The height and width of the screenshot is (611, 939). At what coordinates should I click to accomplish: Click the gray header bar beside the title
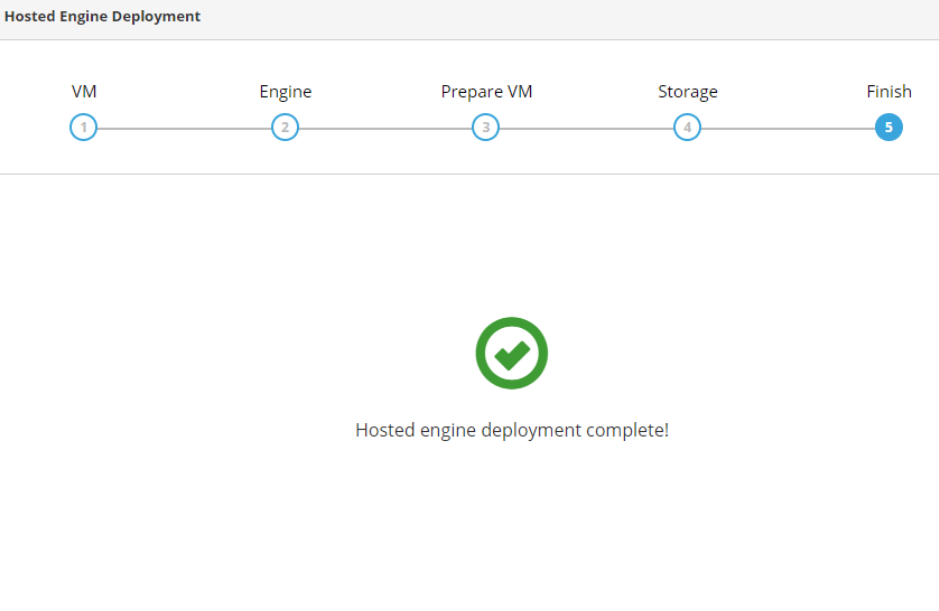pyautogui.click(x=570, y=19)
